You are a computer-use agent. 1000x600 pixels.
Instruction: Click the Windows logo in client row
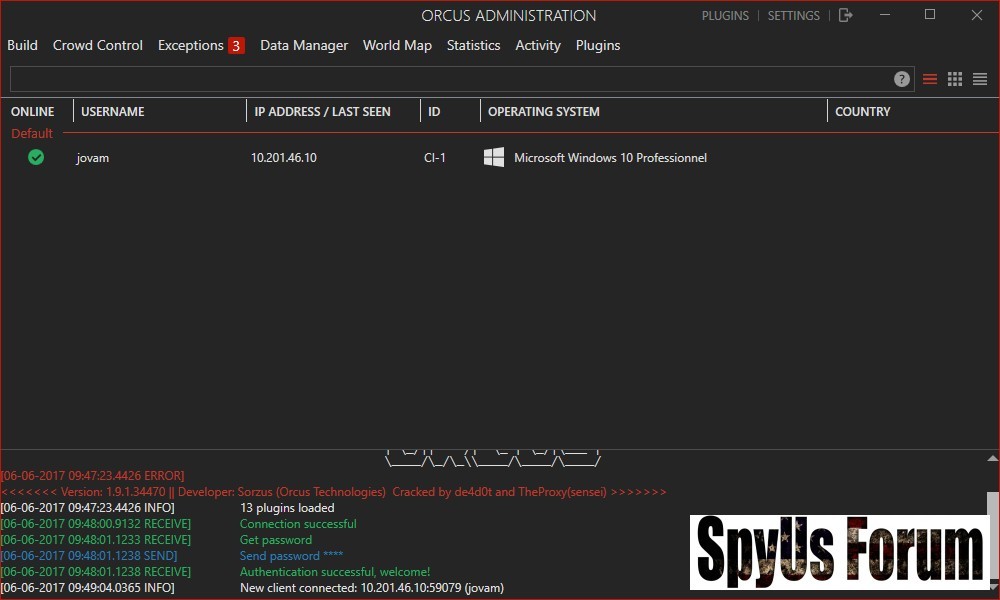[x=494, y=157]
